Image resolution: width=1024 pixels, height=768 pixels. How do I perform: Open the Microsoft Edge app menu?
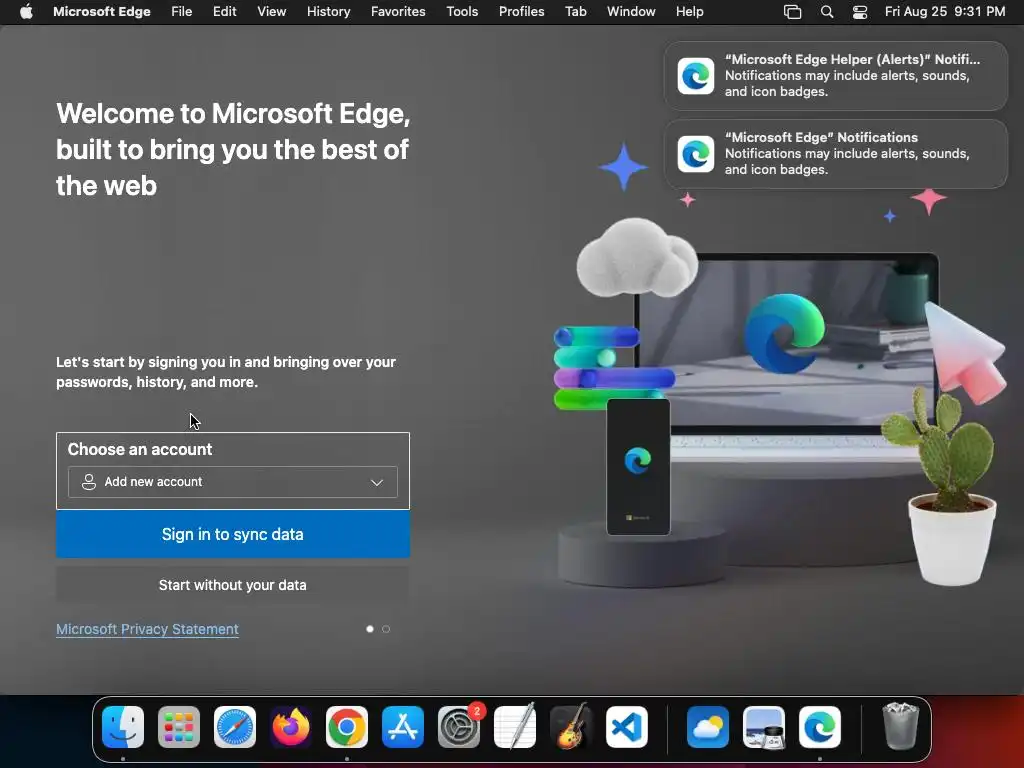[x=102, y=12]
